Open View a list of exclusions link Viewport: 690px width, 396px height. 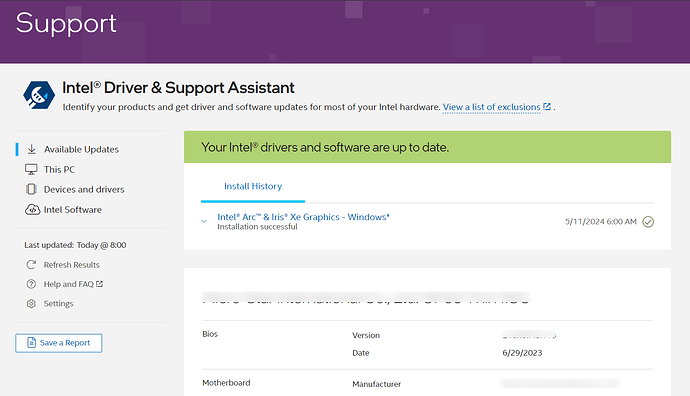click(491, 107)
